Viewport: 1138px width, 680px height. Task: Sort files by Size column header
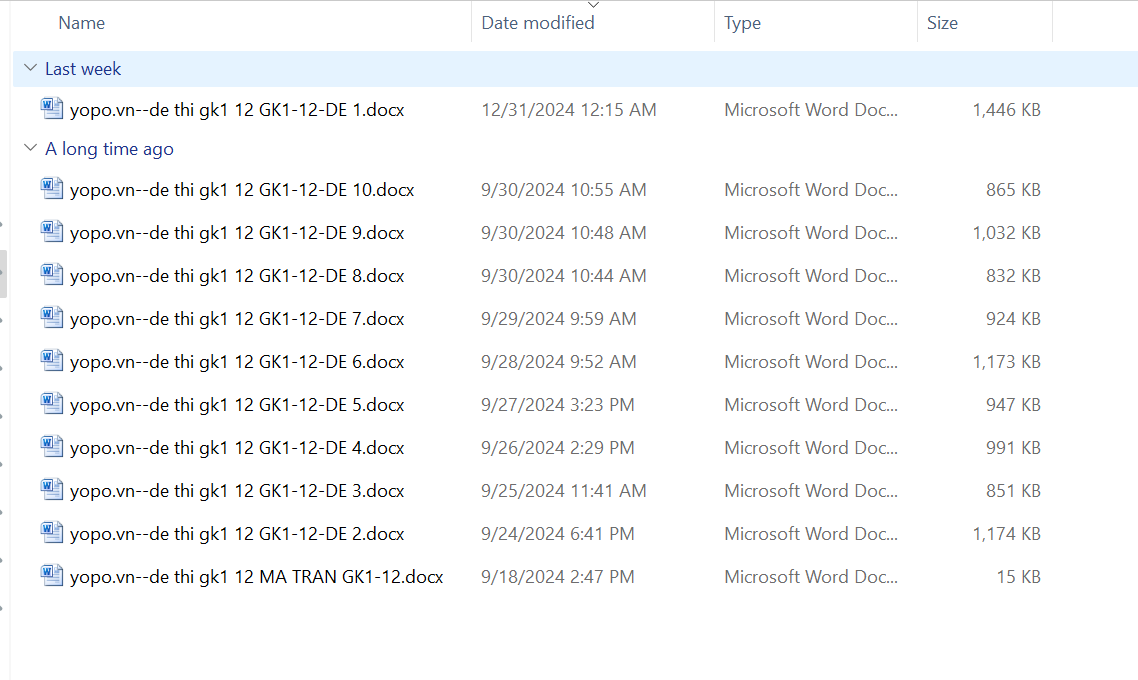click(942, 23)
